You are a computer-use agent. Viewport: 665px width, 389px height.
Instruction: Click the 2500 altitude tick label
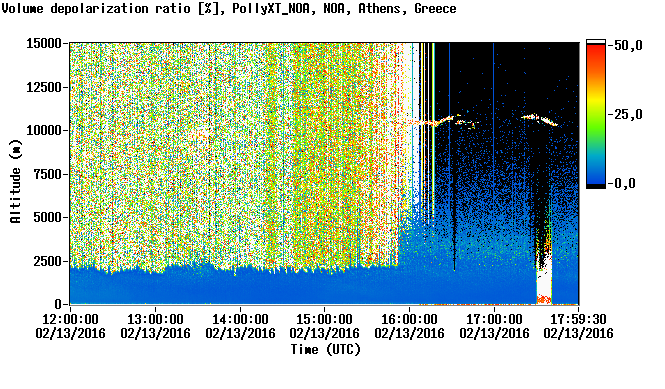[47, 261]
